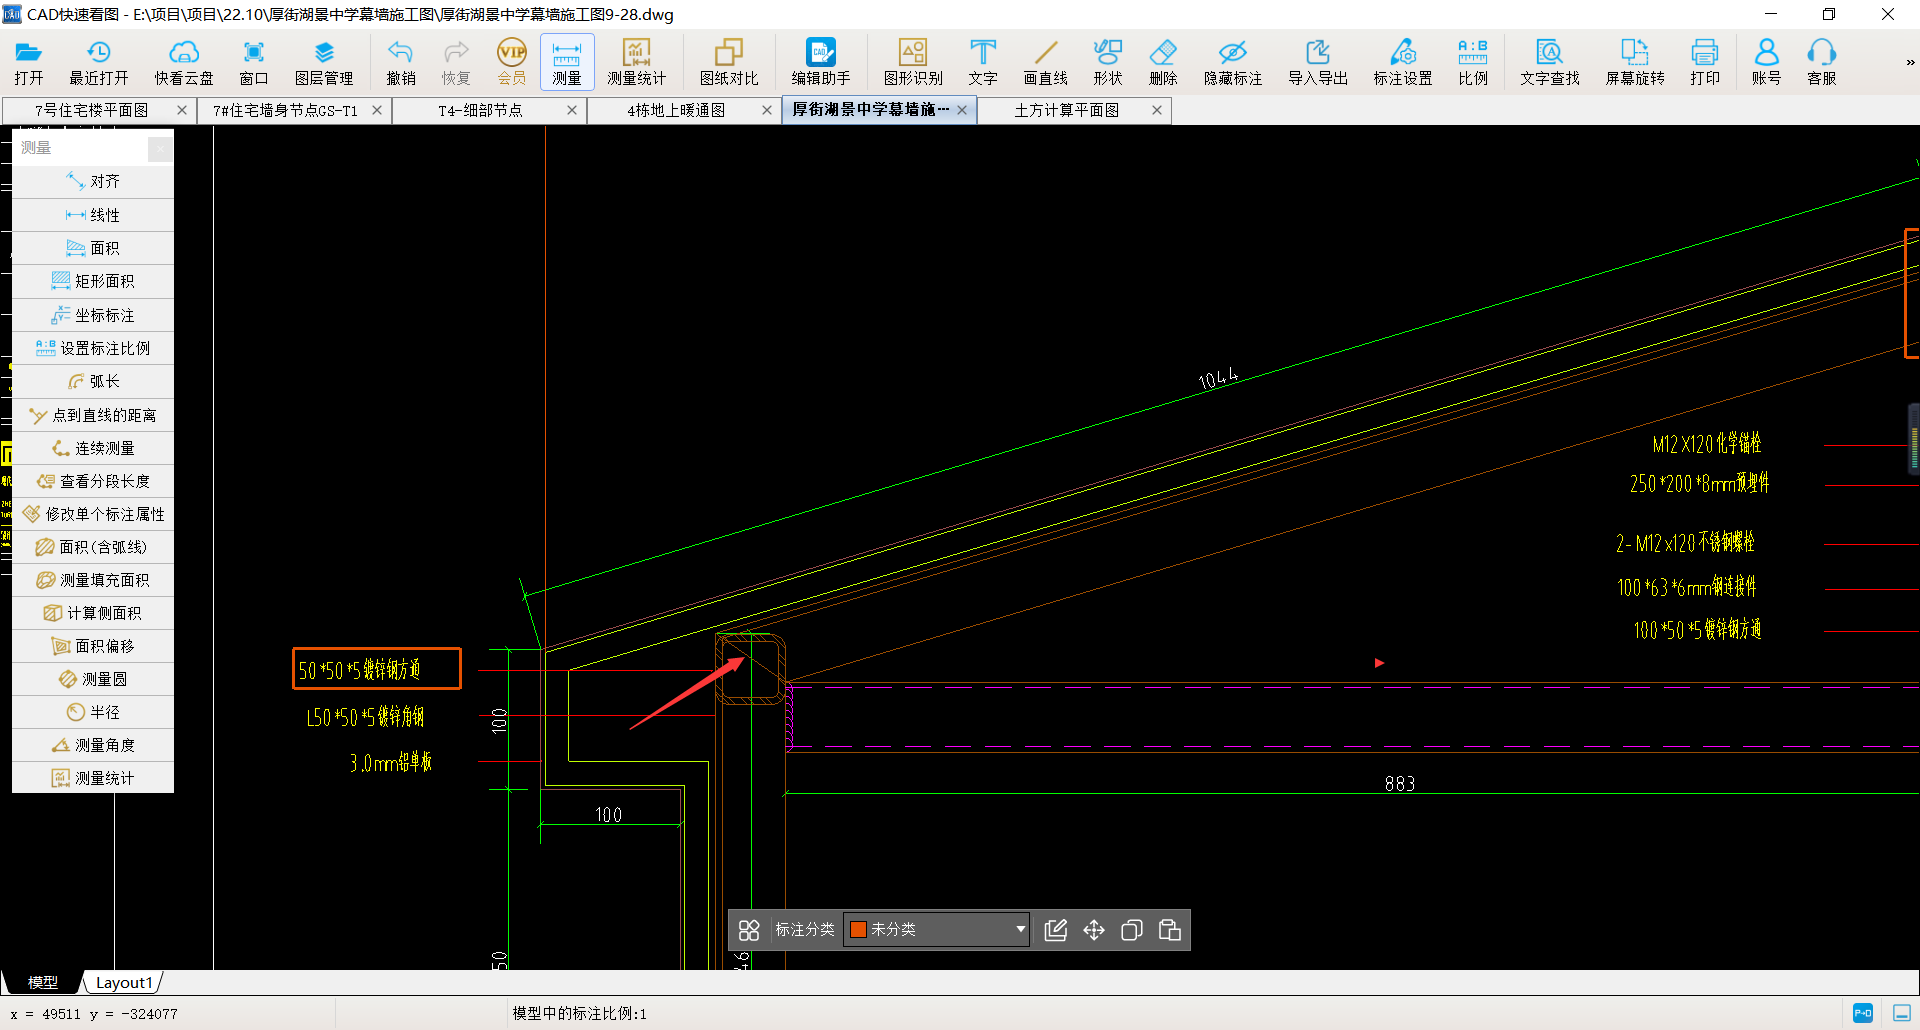Close the 土方计算平面图 tab
1920x1030 pixels.
[1157, 110]
